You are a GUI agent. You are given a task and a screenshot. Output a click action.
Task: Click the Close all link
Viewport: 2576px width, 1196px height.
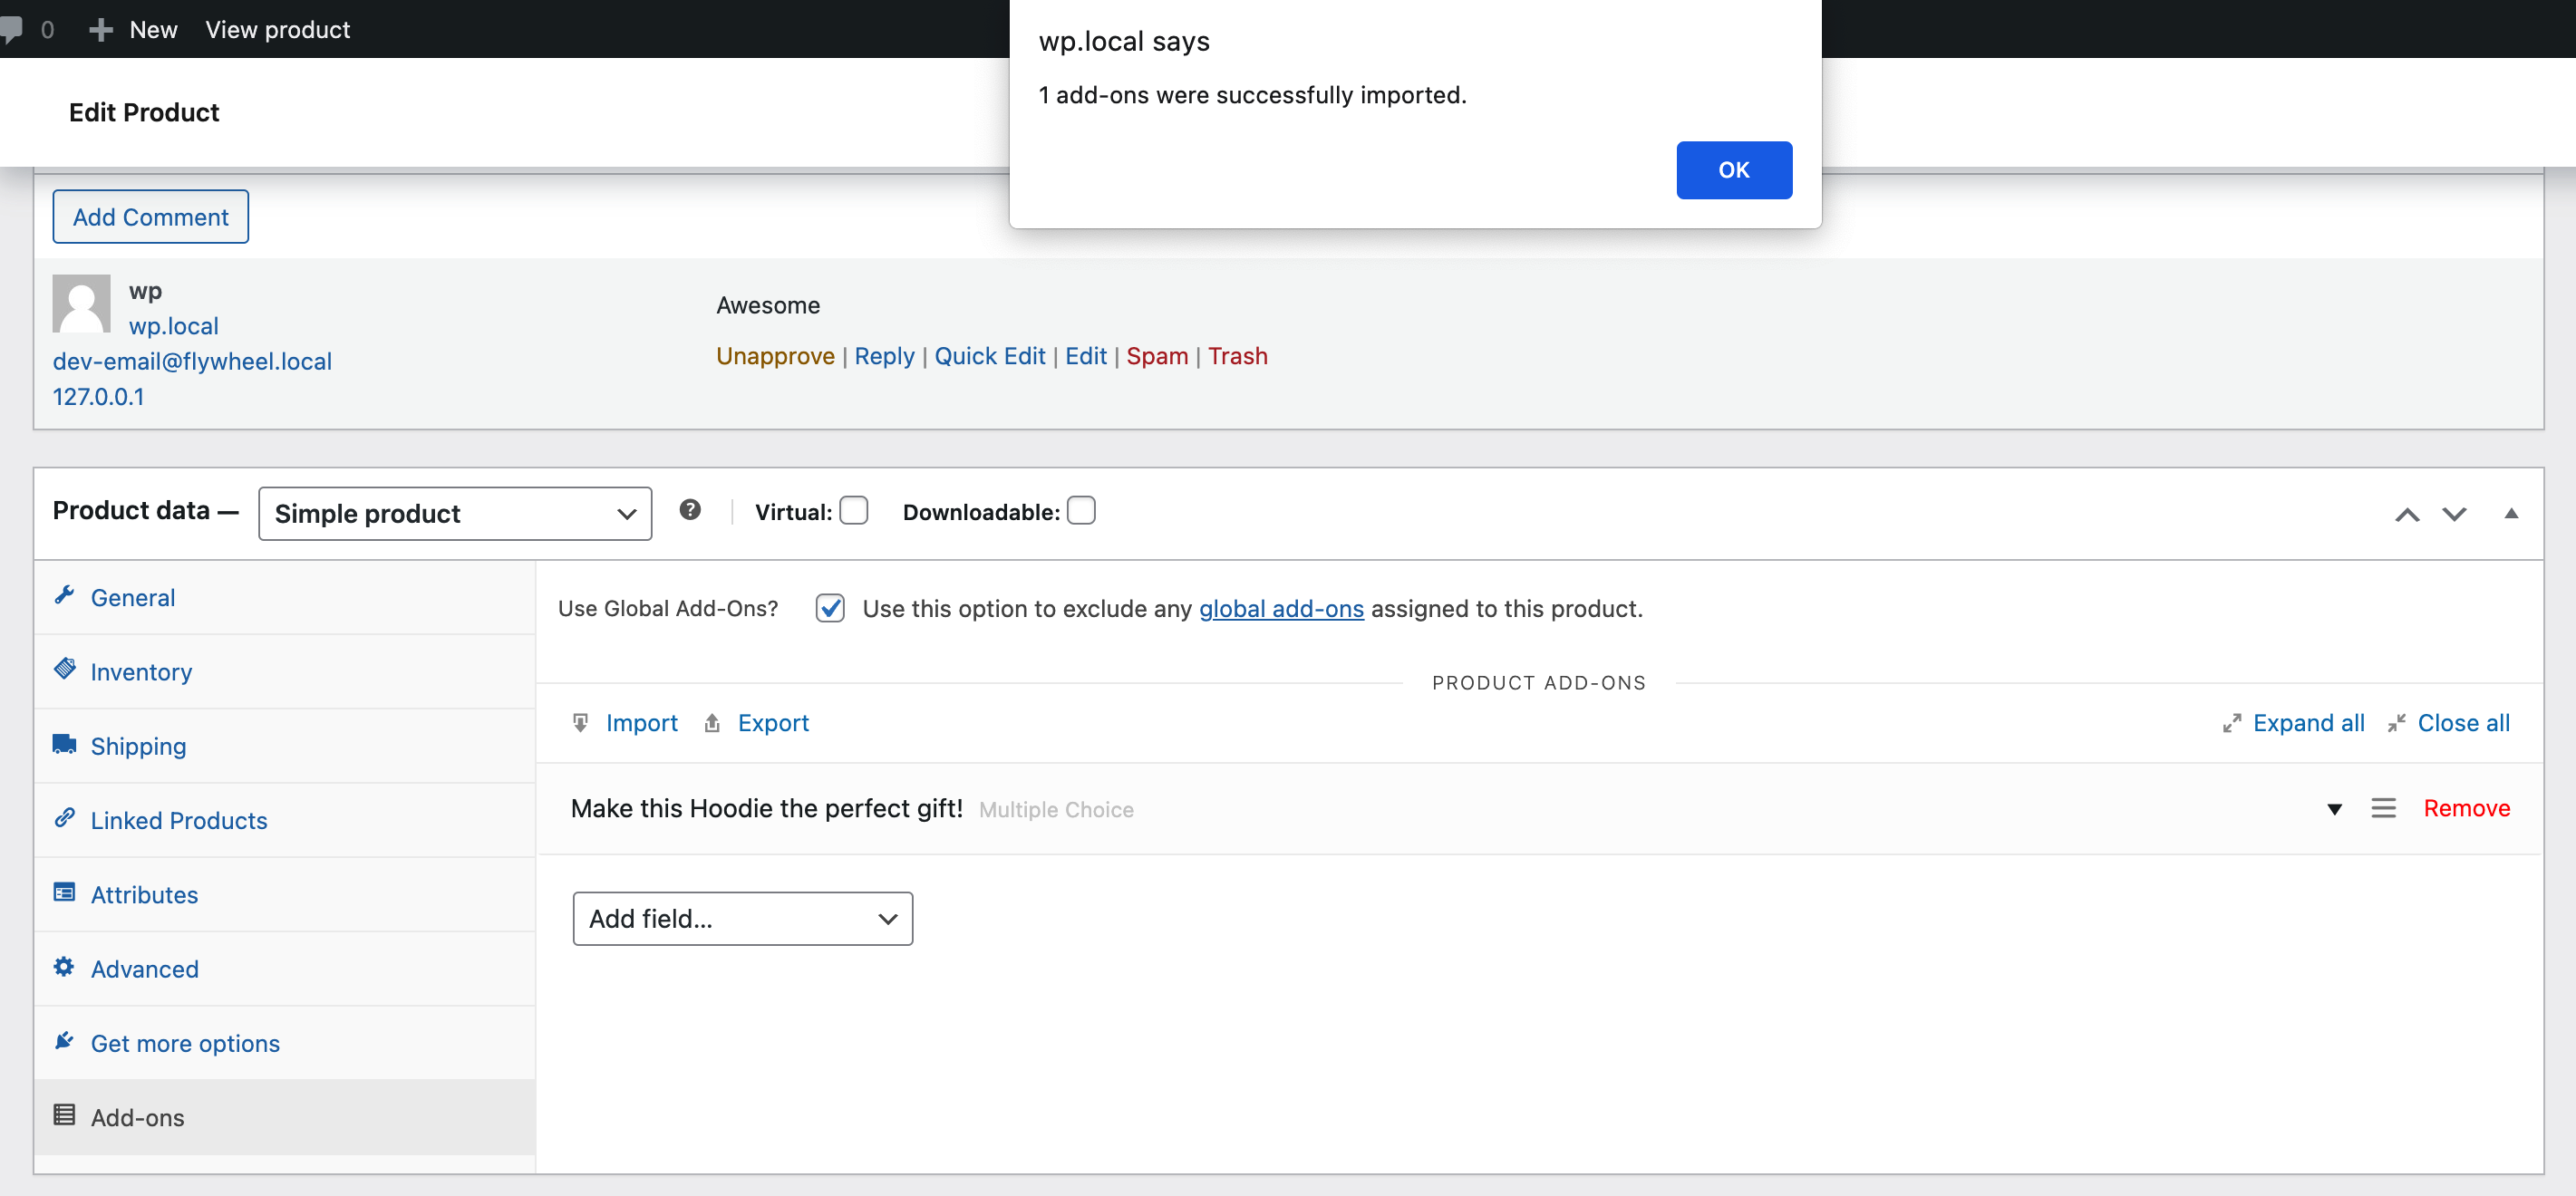pos(2464,723)
